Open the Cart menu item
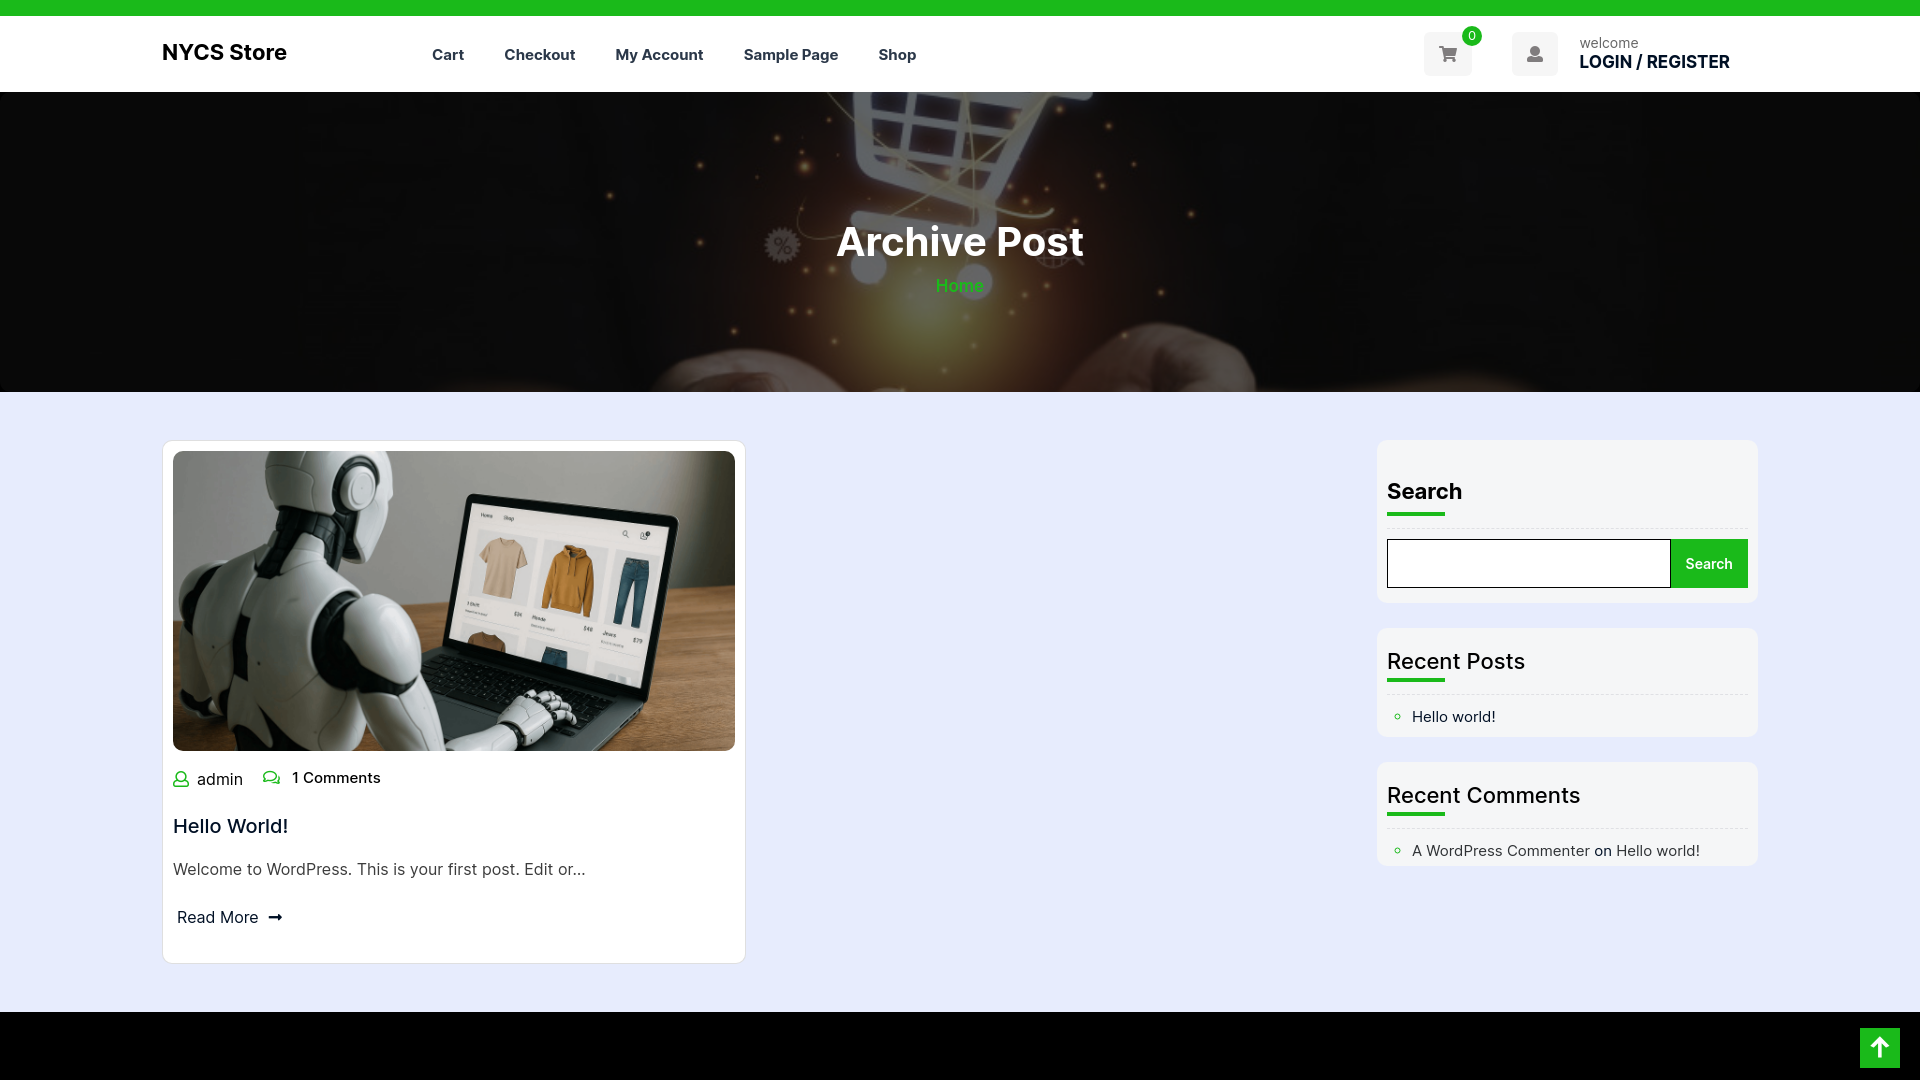1920x1080 pixels. [447, 55]
